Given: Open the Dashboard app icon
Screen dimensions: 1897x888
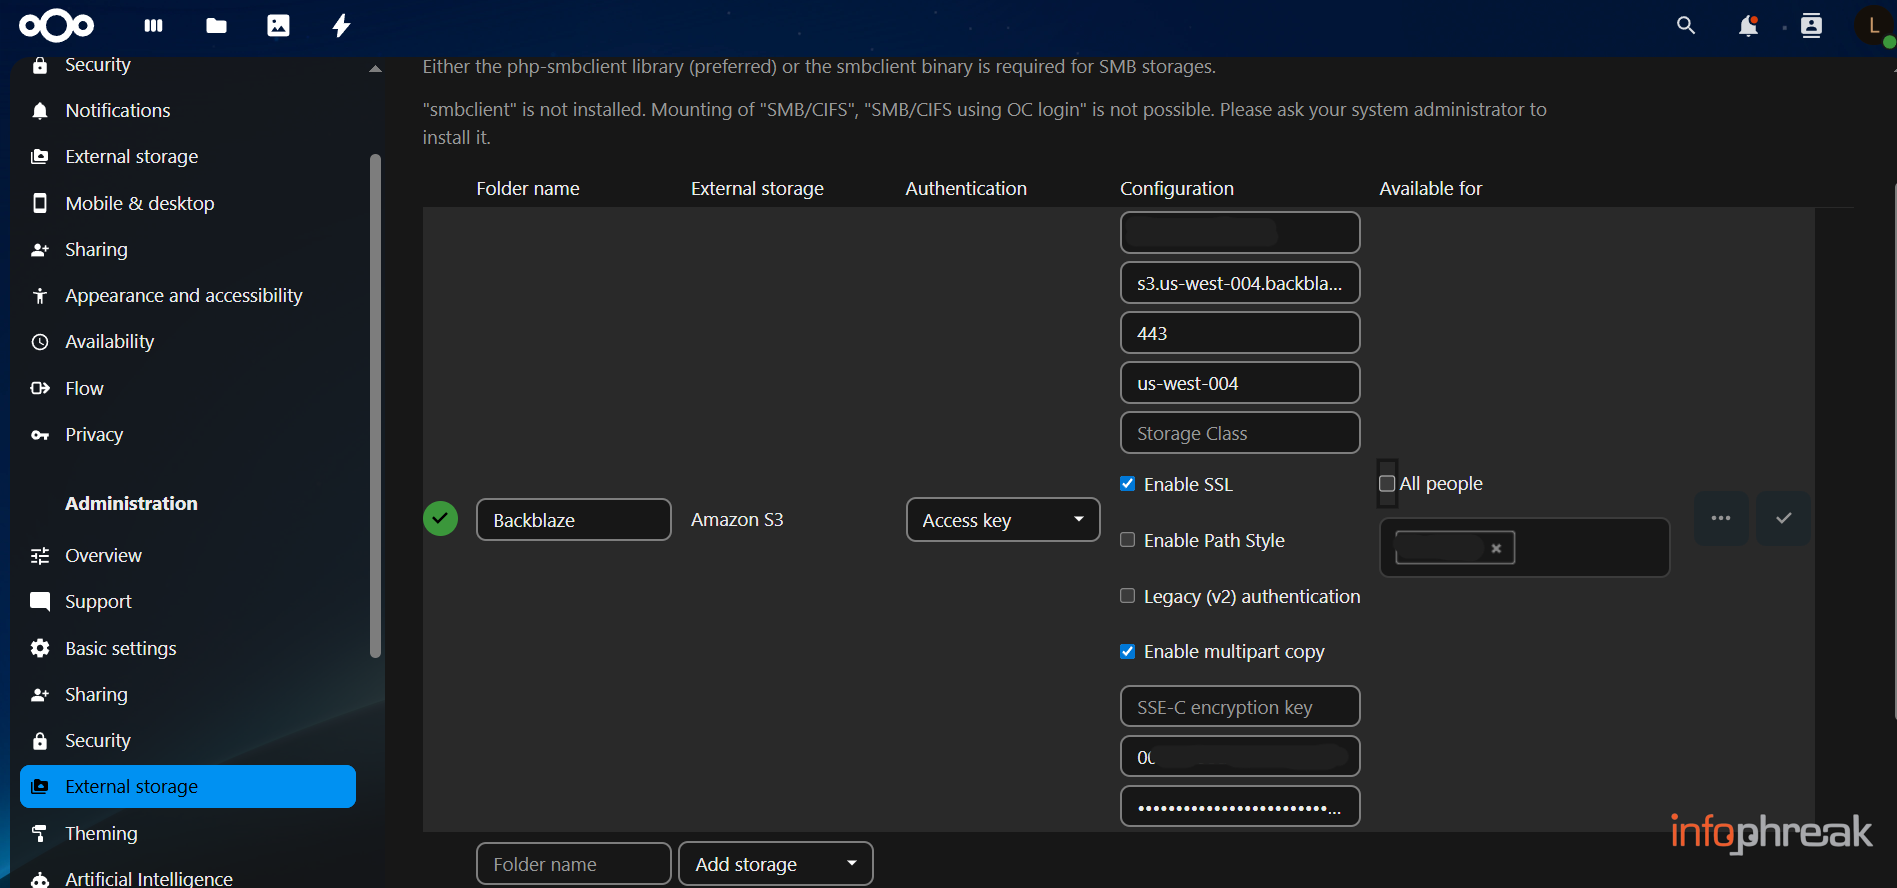Looking at the screenshot, I should point(153,26).
